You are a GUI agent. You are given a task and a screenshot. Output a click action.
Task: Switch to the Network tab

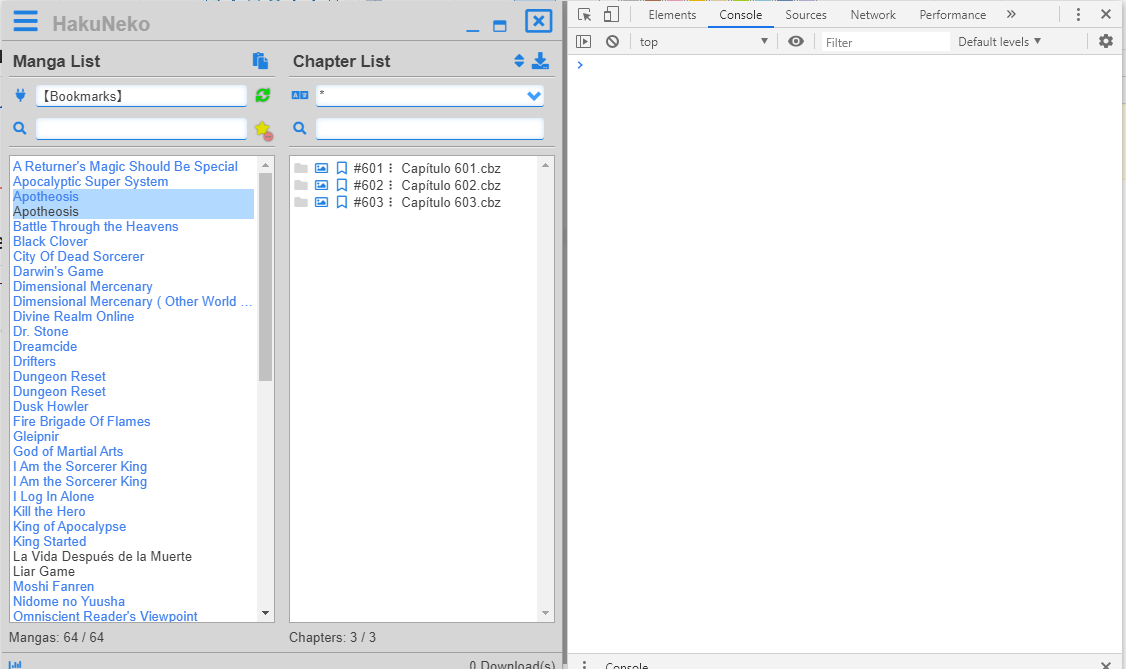coord(873,14)
